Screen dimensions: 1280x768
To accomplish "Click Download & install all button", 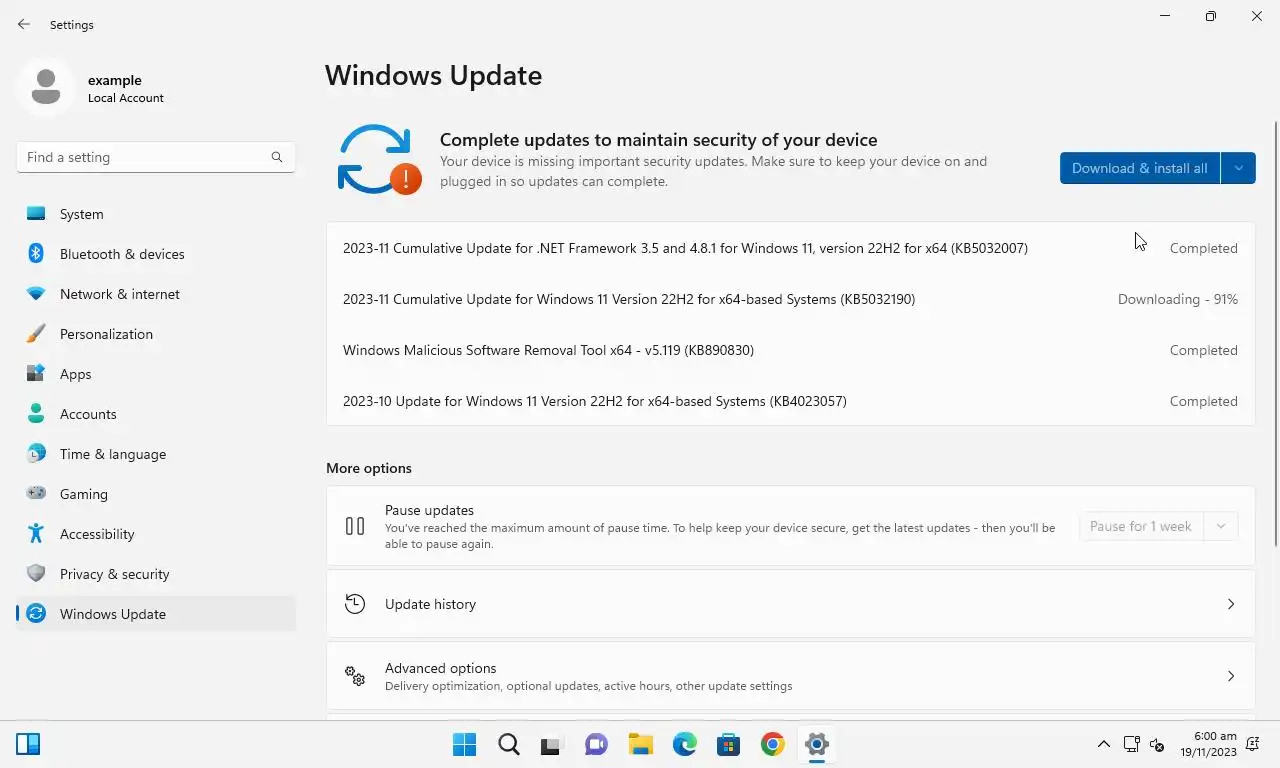I will [x=1140, y=168].
